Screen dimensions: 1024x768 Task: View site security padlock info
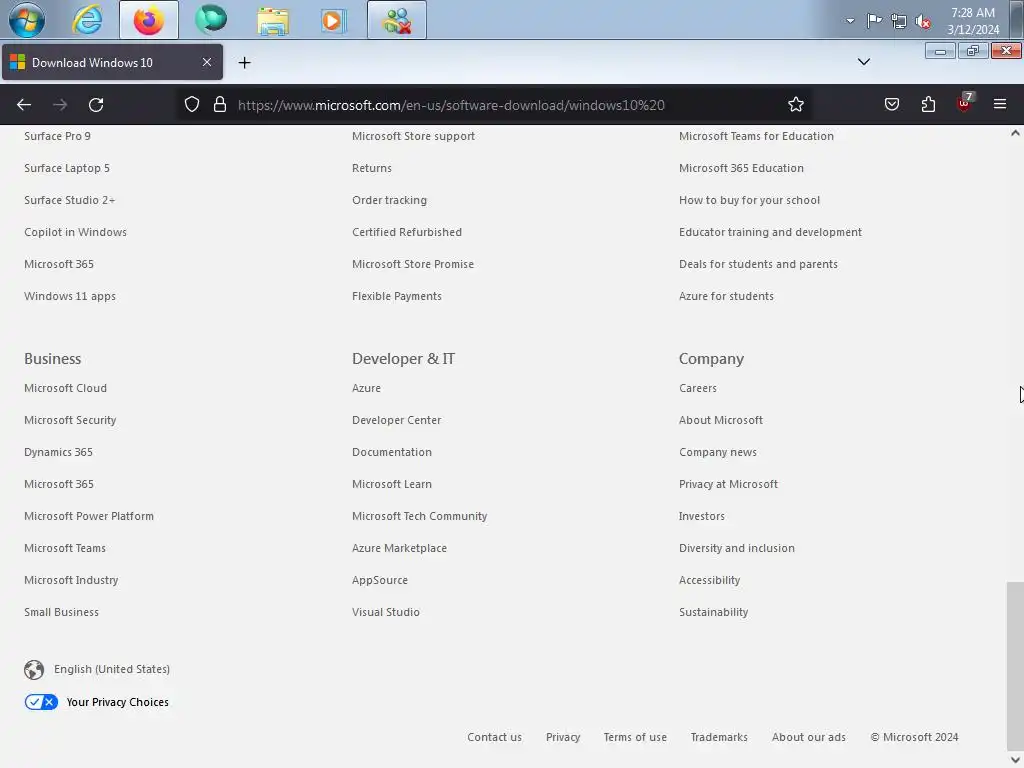220,104
